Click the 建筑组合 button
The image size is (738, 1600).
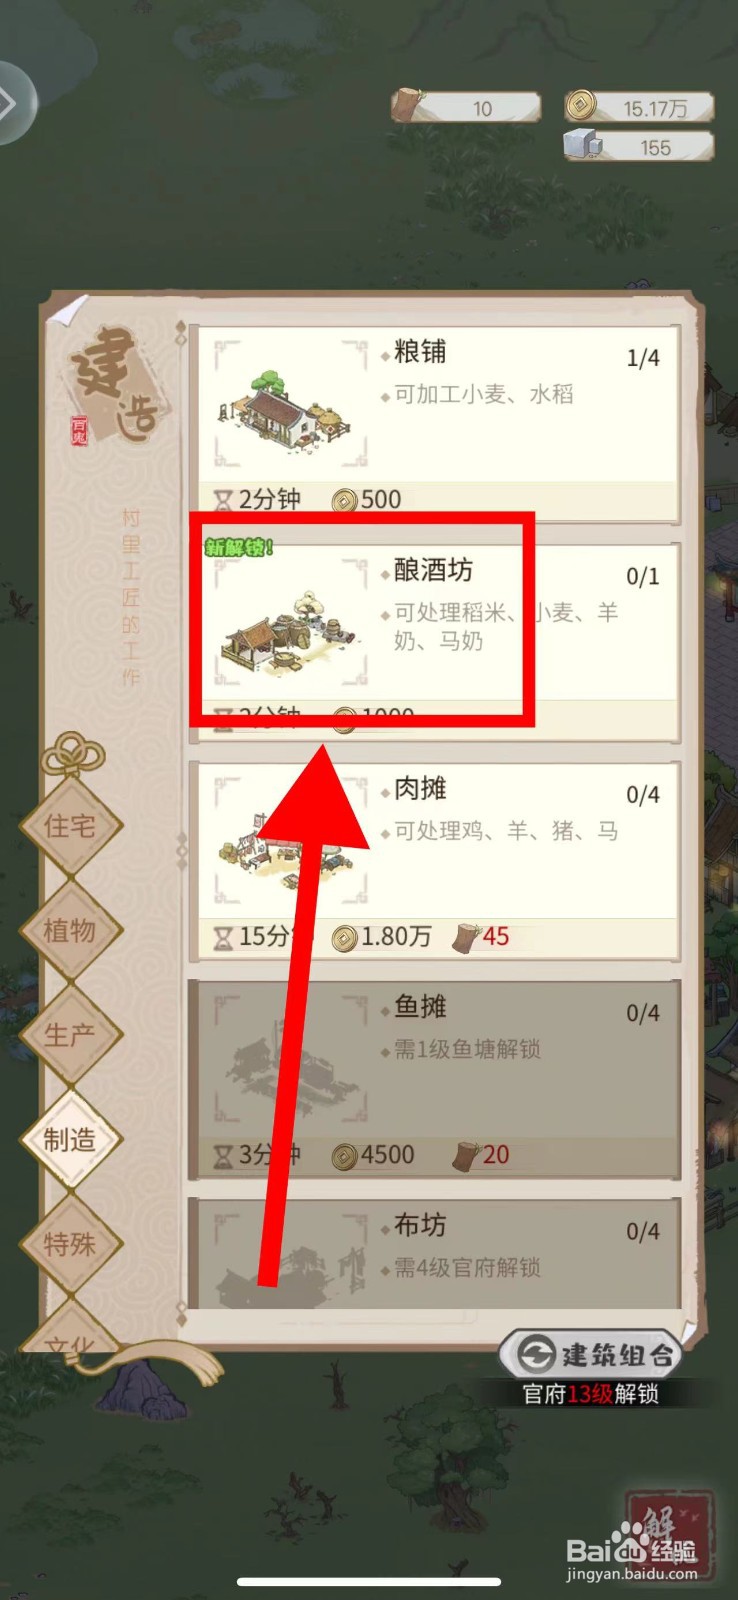[591, 1354]
